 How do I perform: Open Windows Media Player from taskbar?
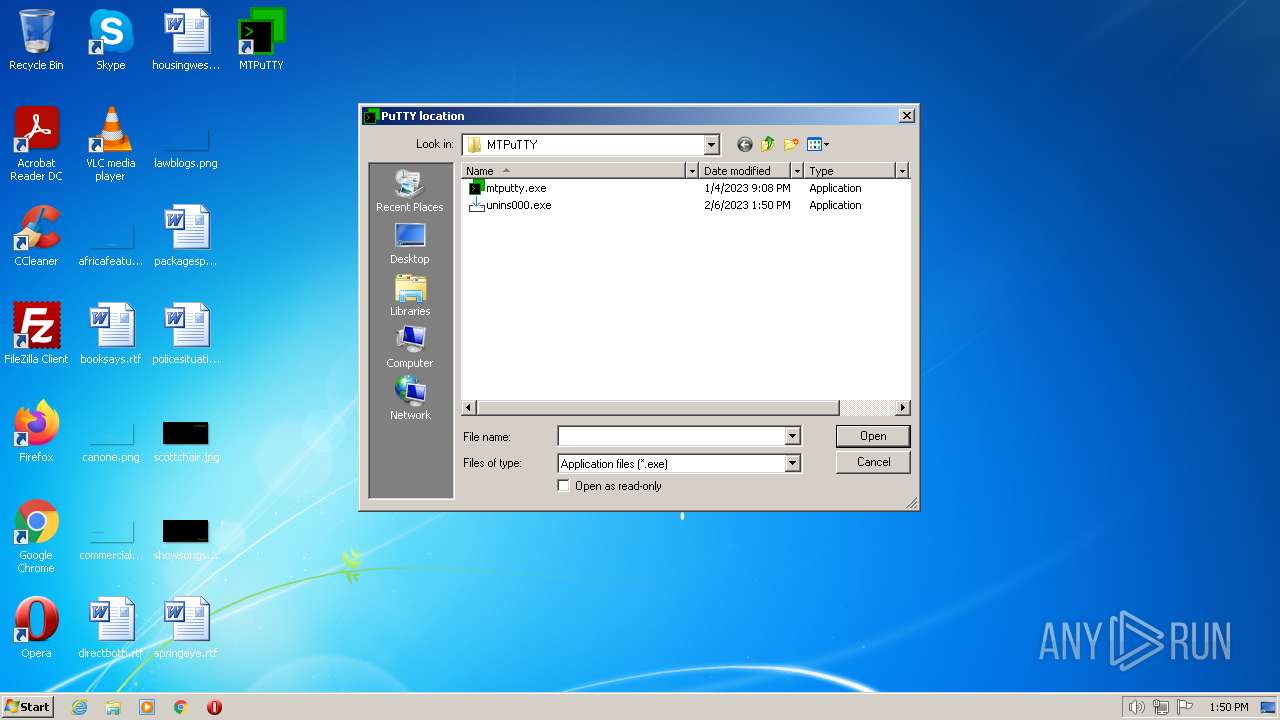tap(147, 707)
